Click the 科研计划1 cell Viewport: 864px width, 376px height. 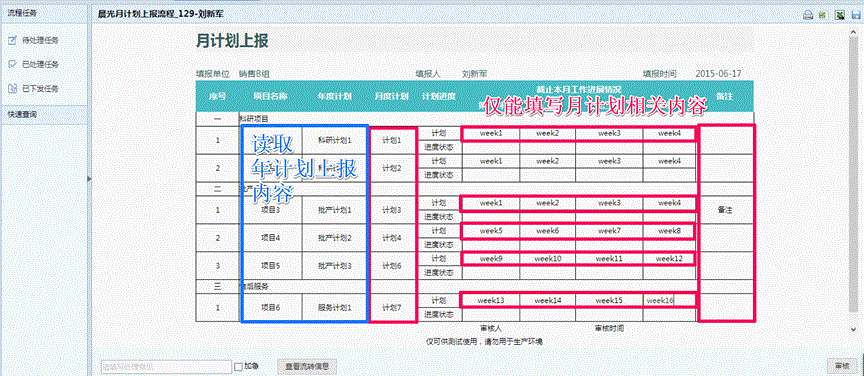334,140
